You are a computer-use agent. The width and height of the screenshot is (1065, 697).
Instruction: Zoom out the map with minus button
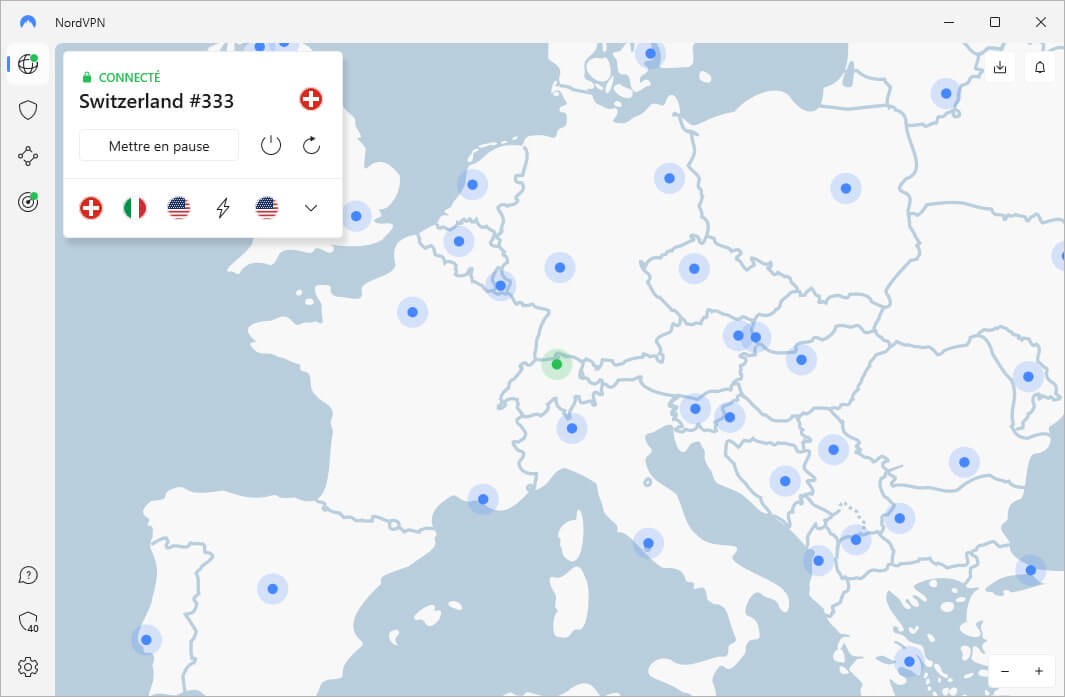[1005, 671]
